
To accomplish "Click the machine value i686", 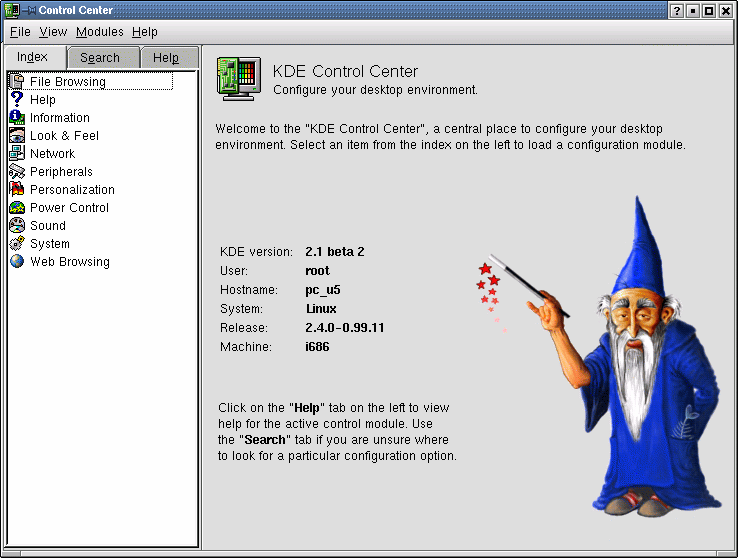I will point(317,347).
